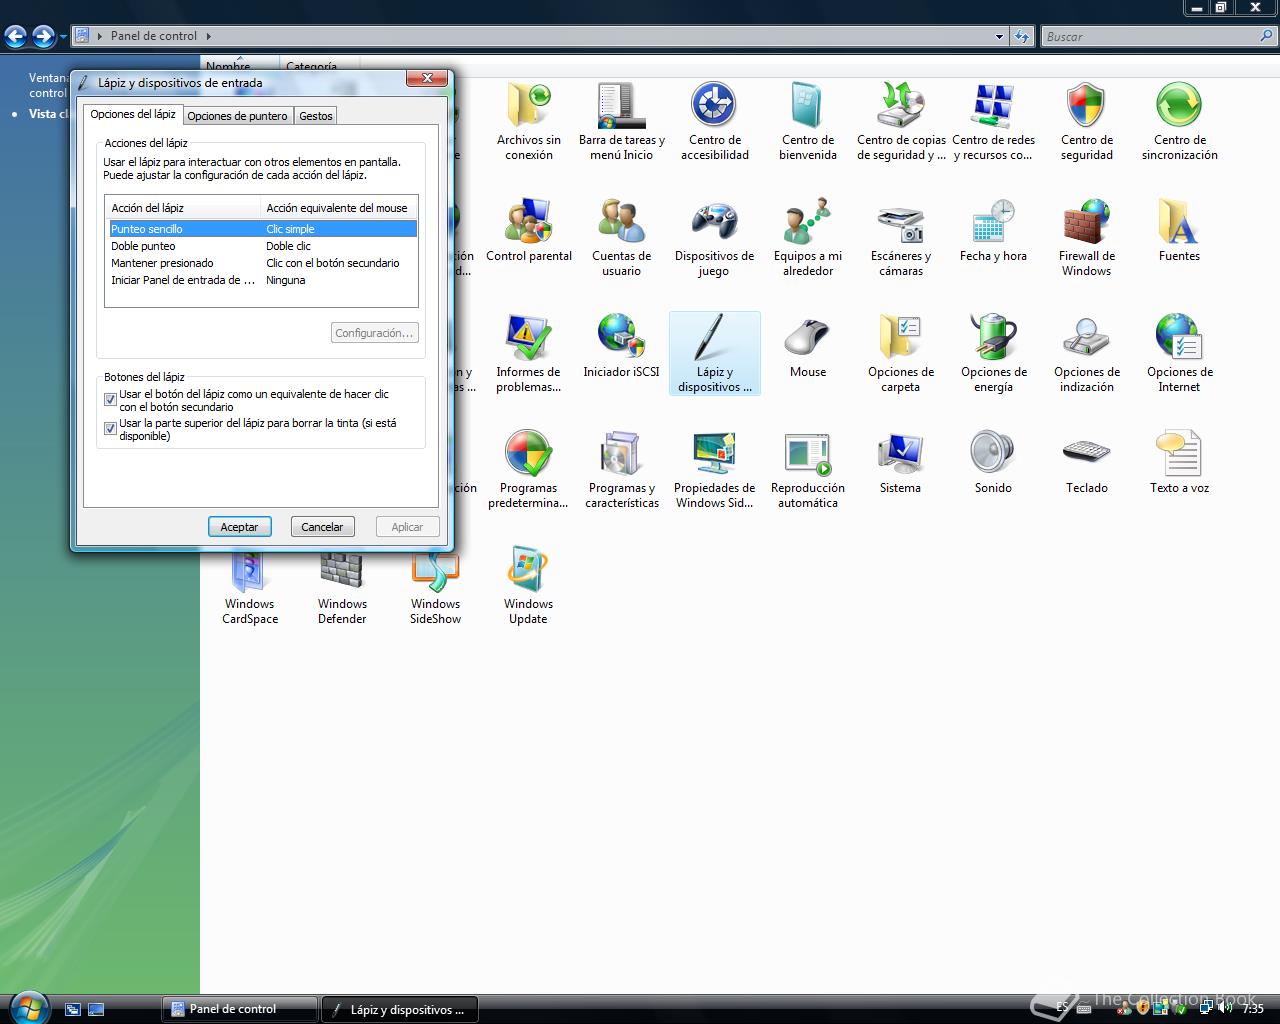Open Opciones de carpeta icon
Screen dimensions: 1280x1024
(900, 354)
